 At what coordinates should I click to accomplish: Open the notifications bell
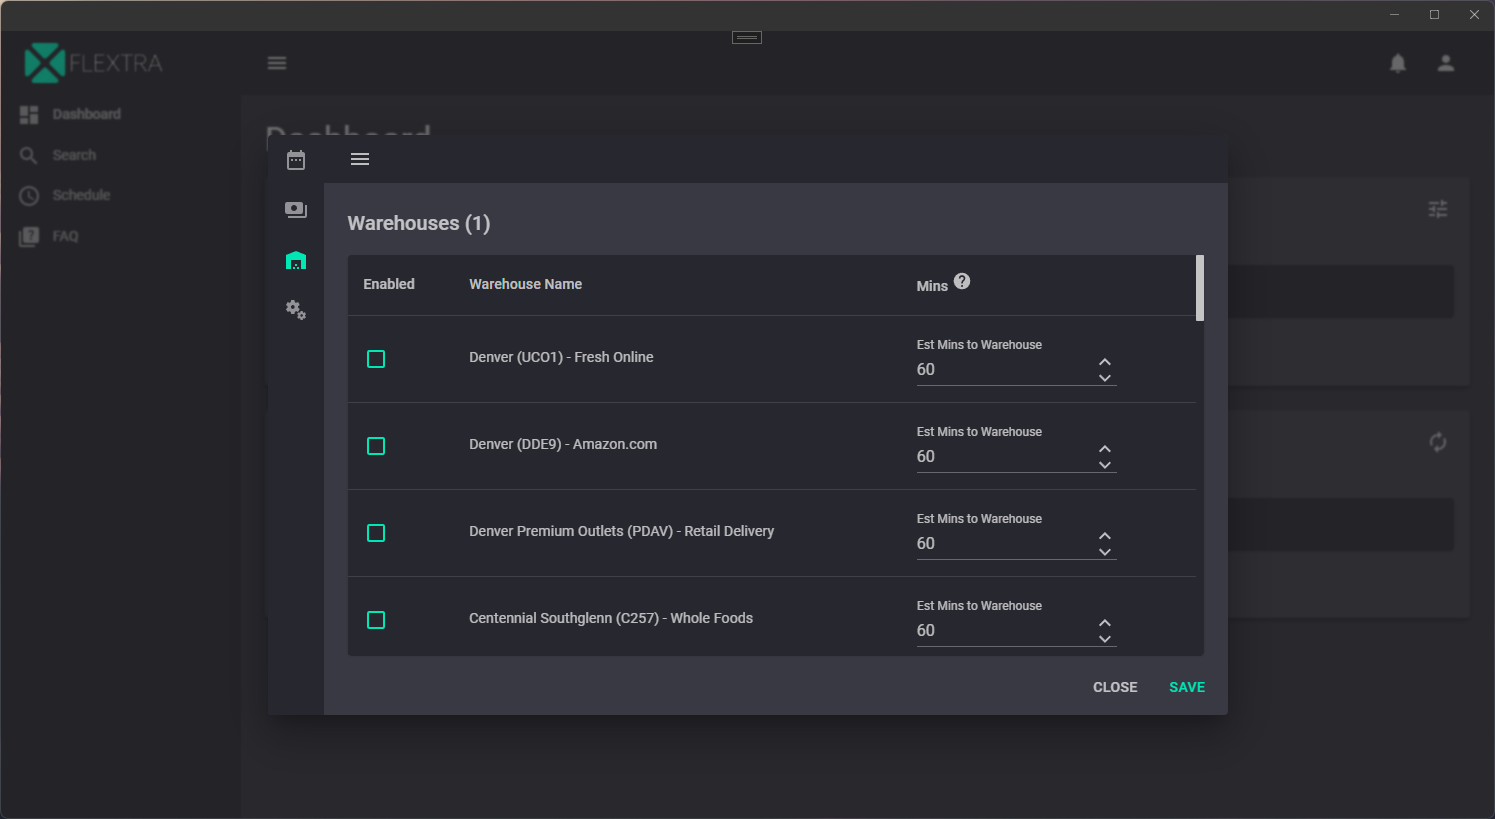pyautogui.click(x=1398, y=63)
